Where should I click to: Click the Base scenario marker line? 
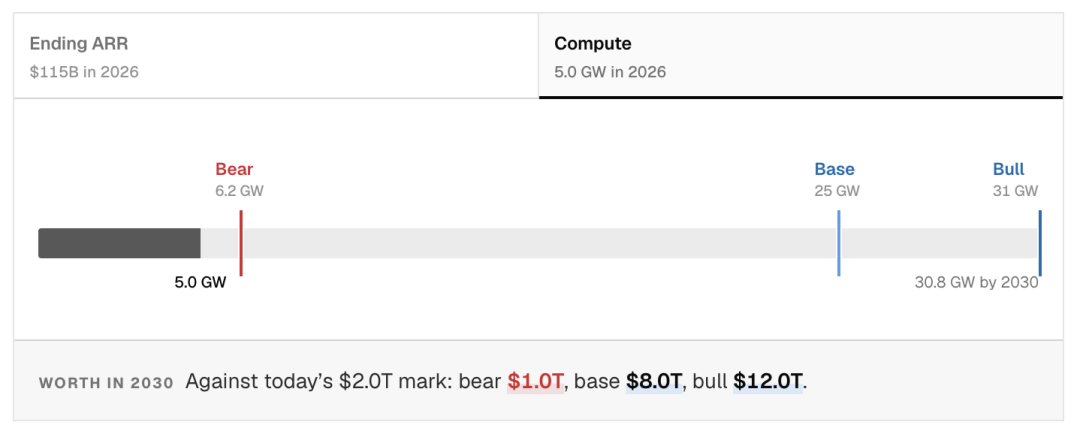tap(838, 243)
